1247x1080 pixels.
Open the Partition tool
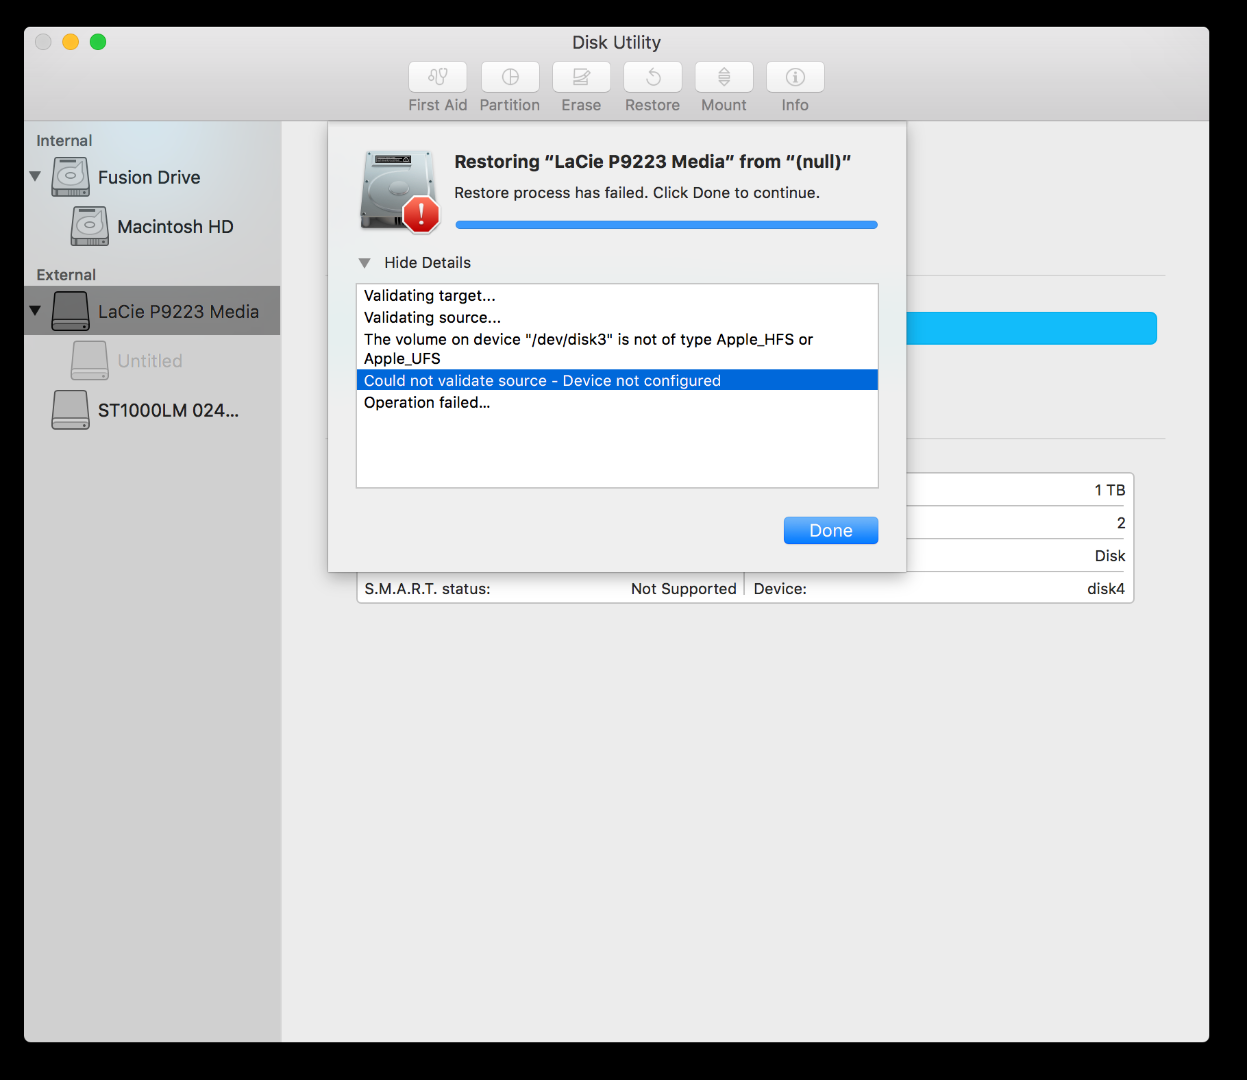510,77
